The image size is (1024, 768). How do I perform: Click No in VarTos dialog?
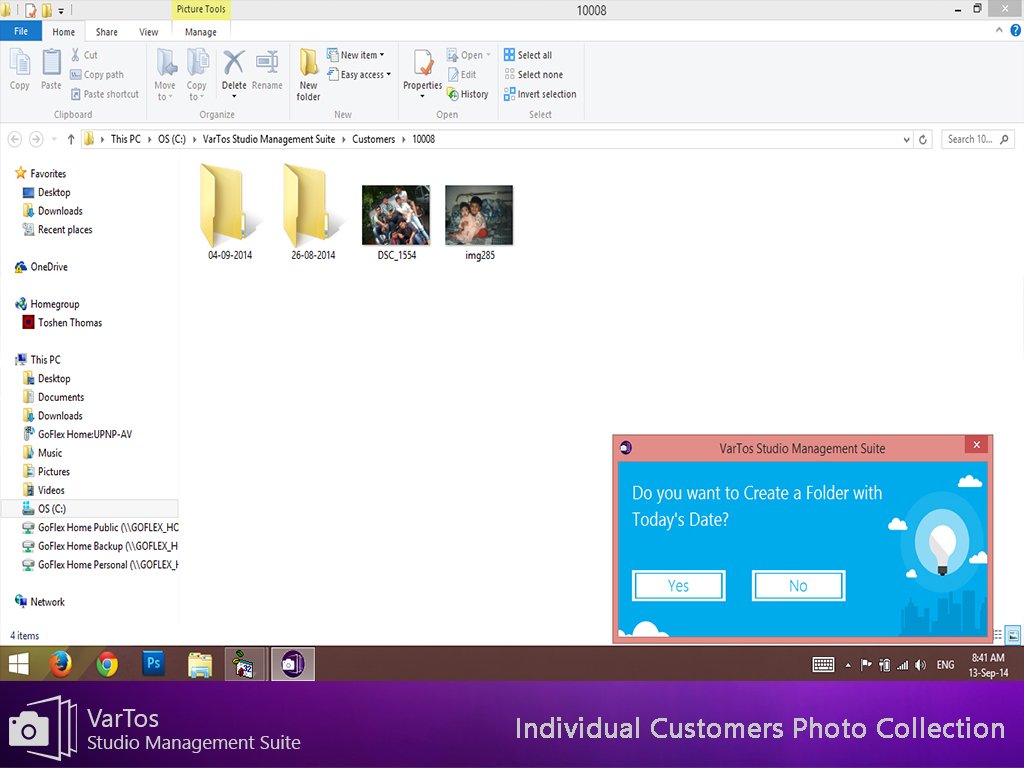(798, 586)
